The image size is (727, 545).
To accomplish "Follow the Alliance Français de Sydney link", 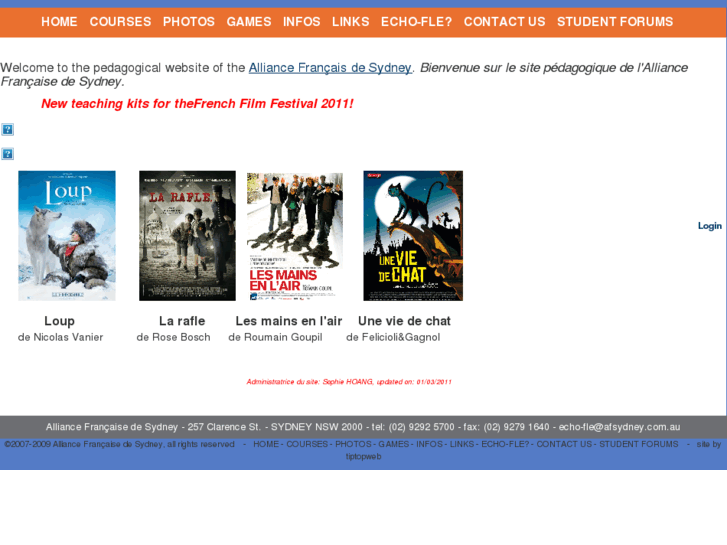I will point(330,68).
